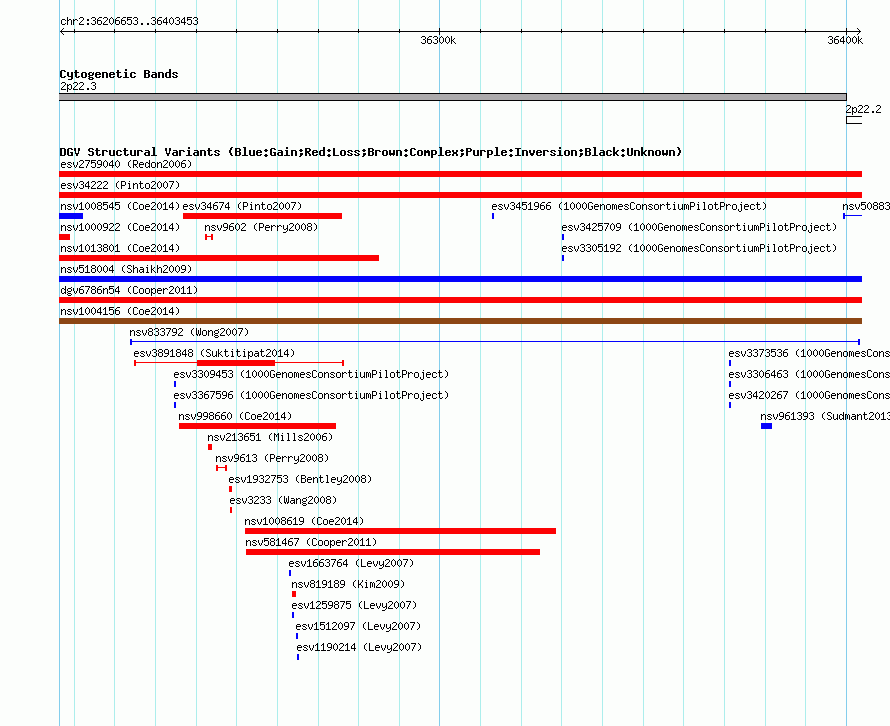Click the brown complex bar of nsv1004156
Viewport: 890px width, 726px height.
pos(460,321)
